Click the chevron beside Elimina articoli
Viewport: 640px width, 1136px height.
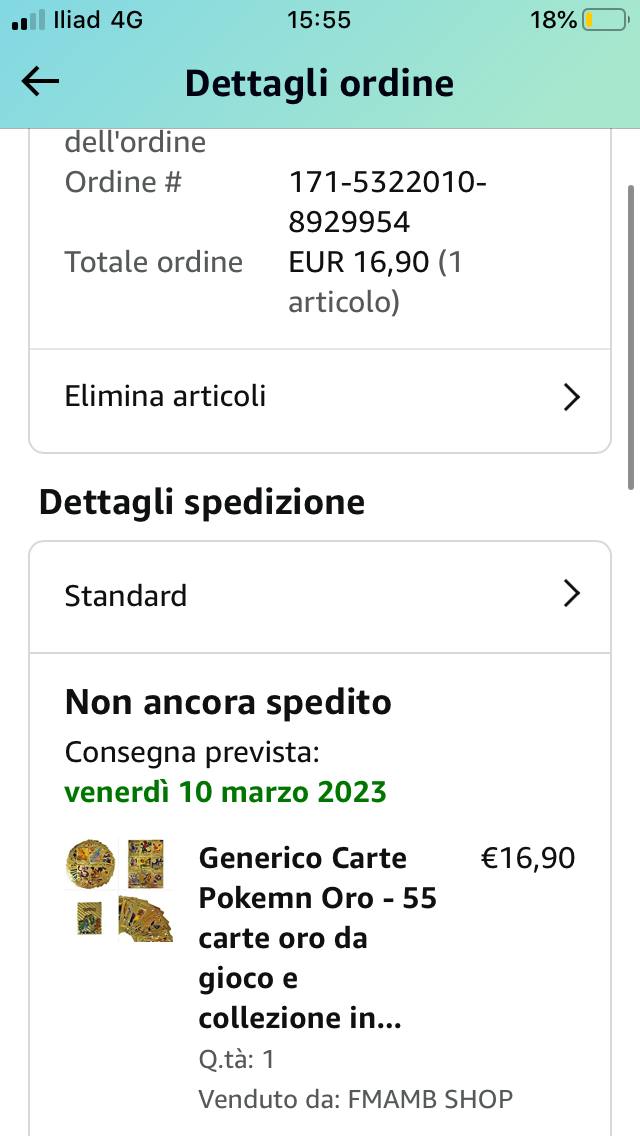pos(571,397)
